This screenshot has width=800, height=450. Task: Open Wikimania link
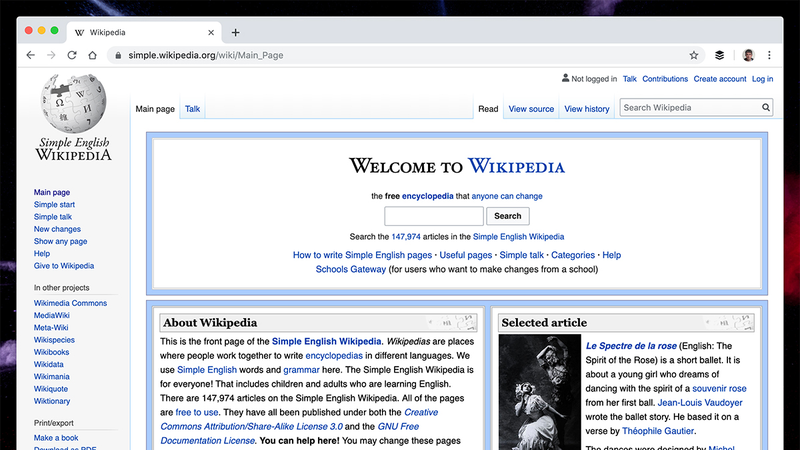52,377
